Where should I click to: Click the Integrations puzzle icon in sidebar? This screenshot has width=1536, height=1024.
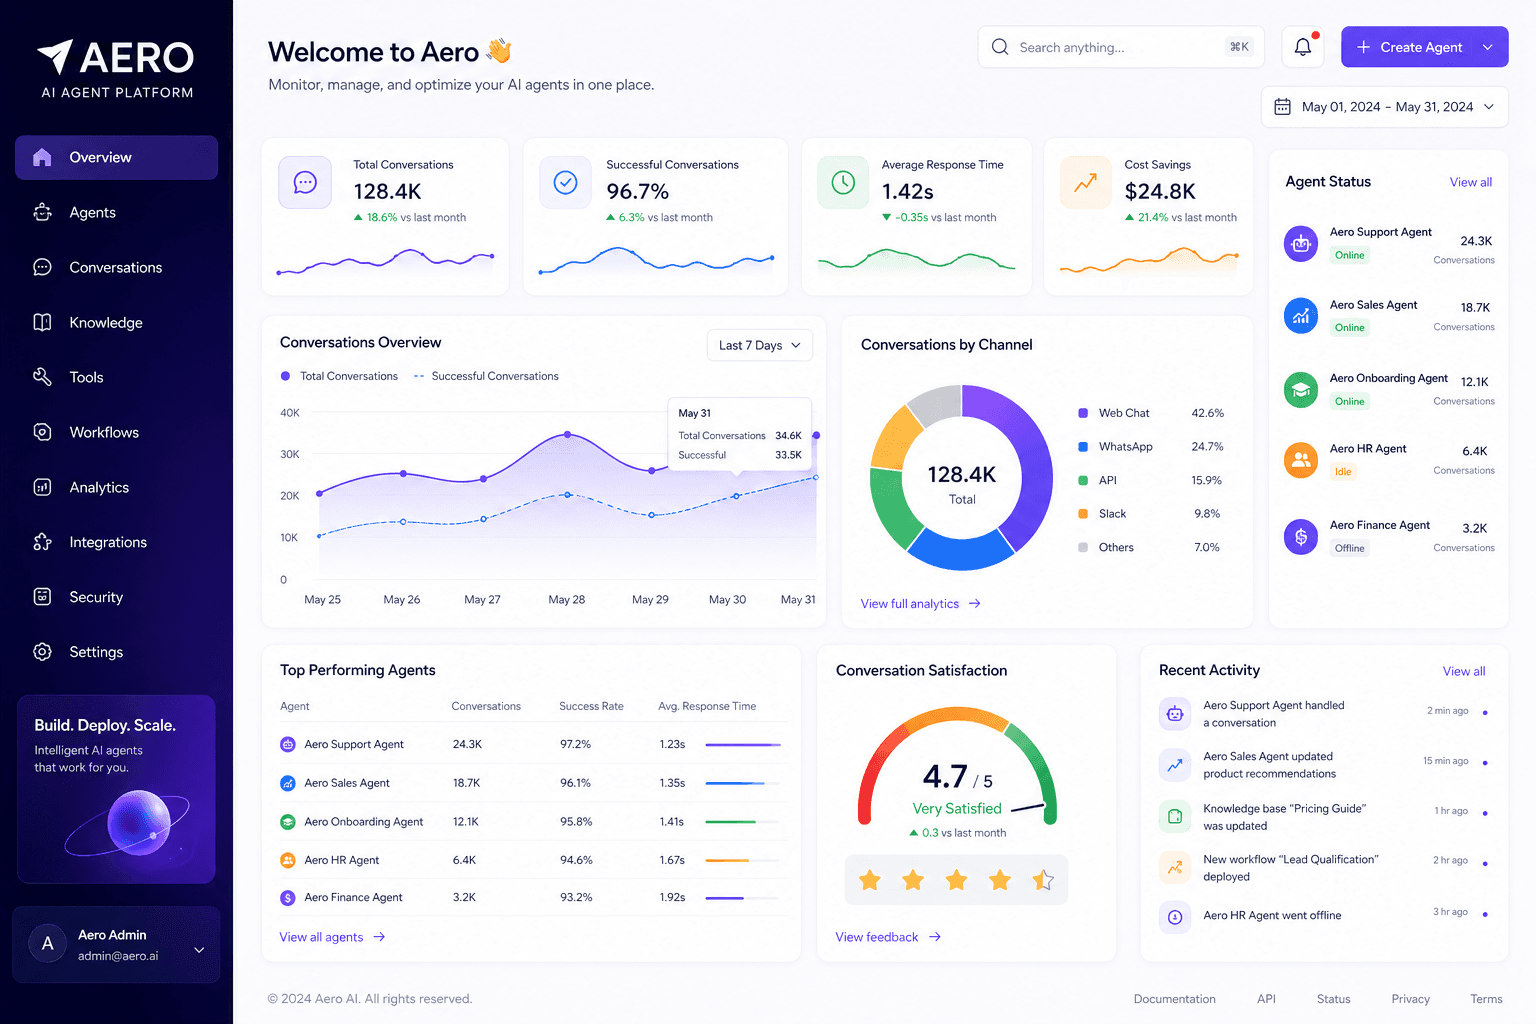click(42, 542)
